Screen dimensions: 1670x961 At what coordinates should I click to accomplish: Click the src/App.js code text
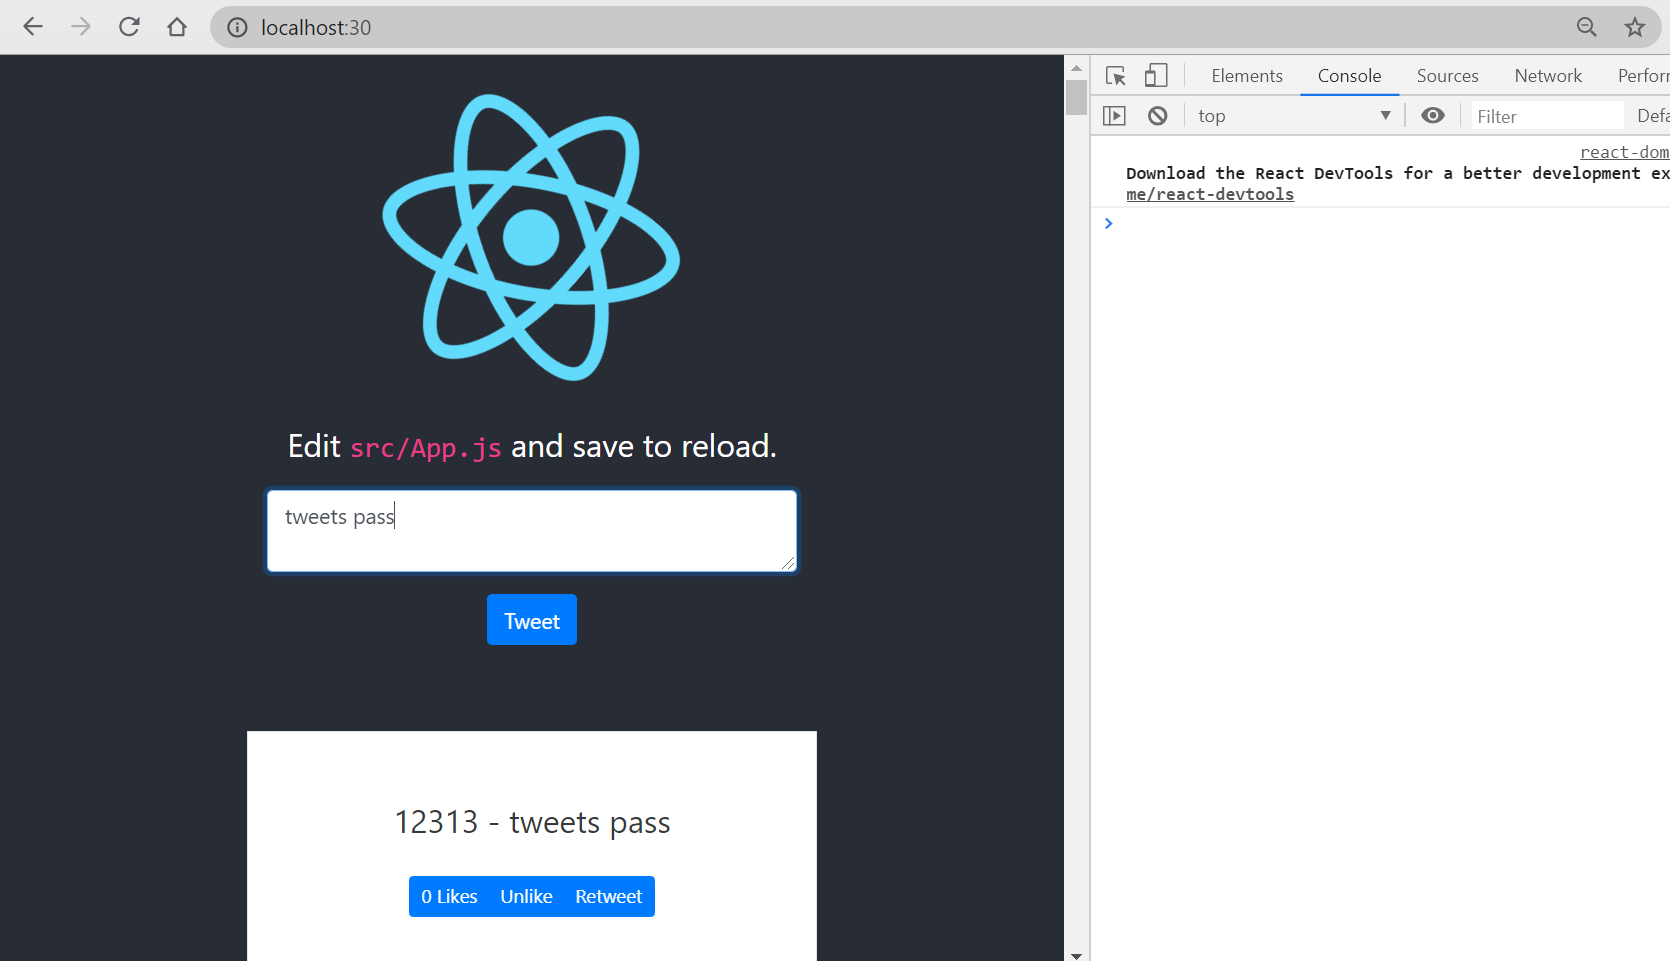point(426,448)
